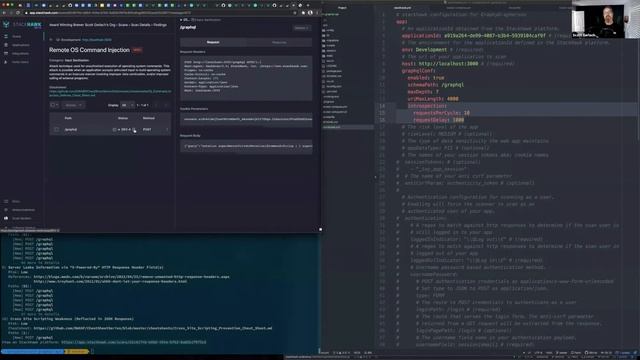Screen dimensions: 640x360
Task: Open the GitHub Cross Site Scripting cheatsheet link in terminal
Action: [153, 328]
